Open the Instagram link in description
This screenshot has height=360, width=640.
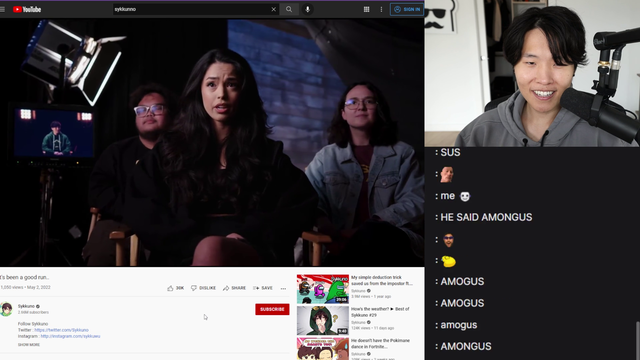tap(70, 336)
